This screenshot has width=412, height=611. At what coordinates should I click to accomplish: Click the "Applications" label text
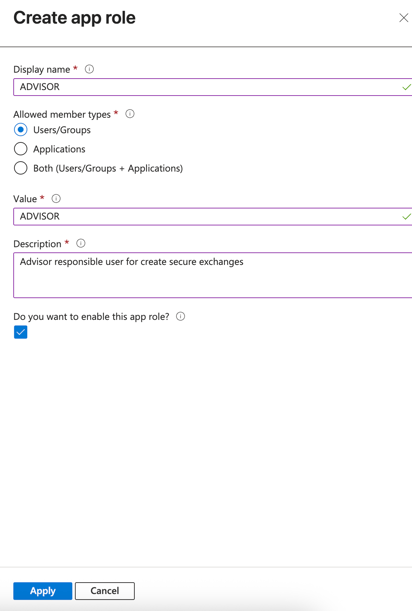coord(59,149)
